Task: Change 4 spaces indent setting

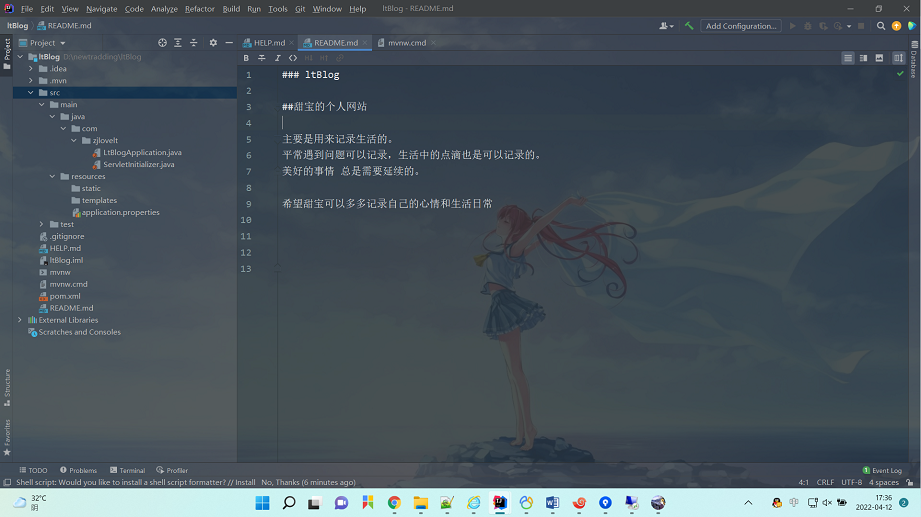Action: [x=883, y=482]
